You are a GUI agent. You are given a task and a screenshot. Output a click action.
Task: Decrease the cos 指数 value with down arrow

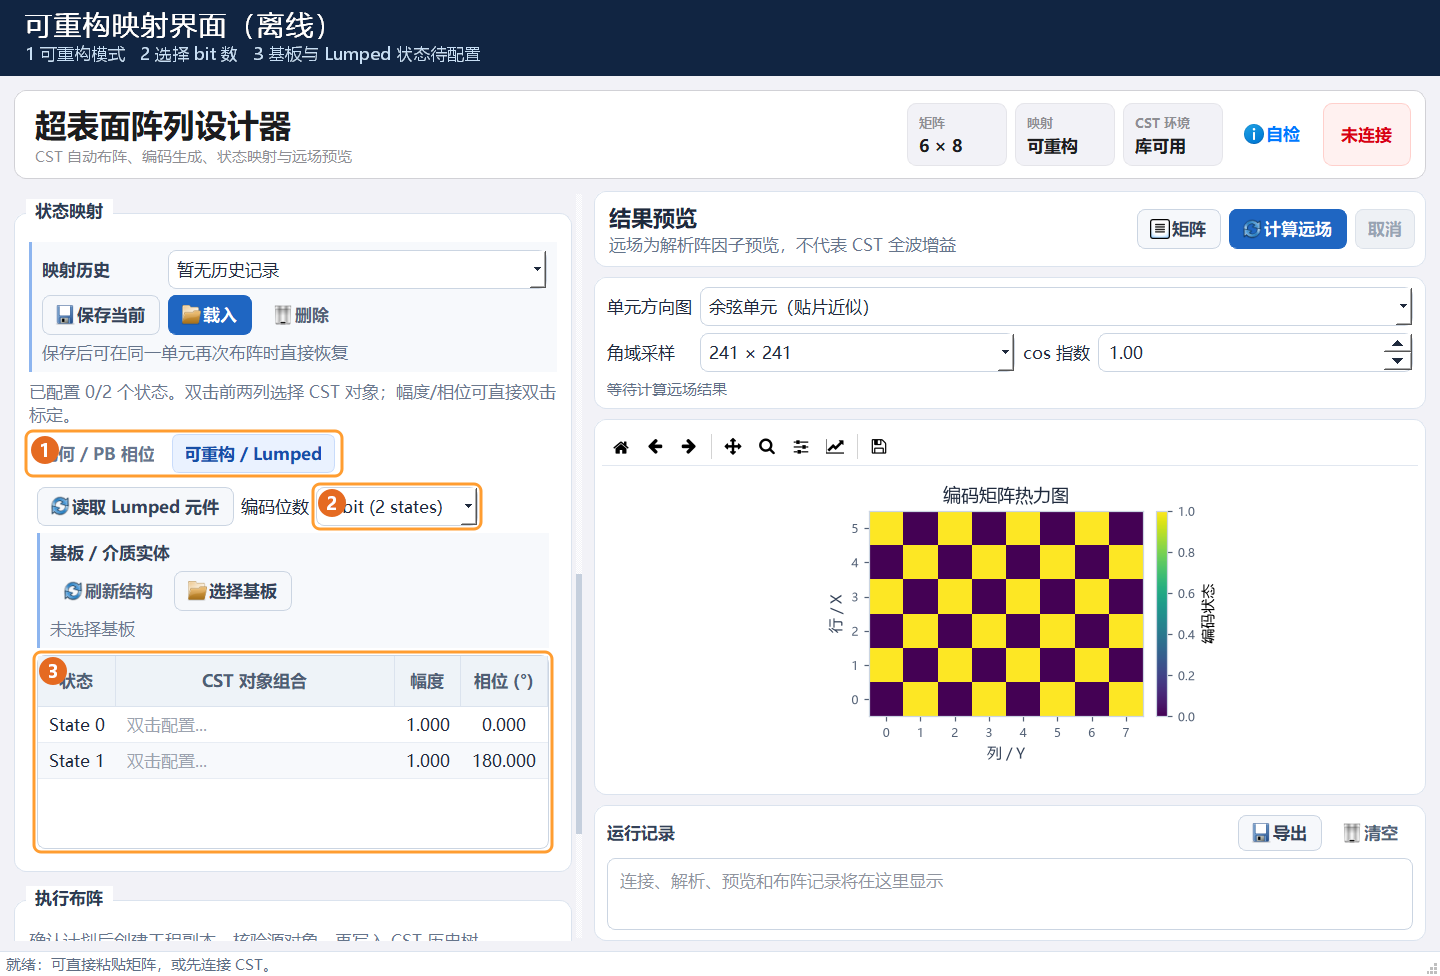tap(1397, 362)
